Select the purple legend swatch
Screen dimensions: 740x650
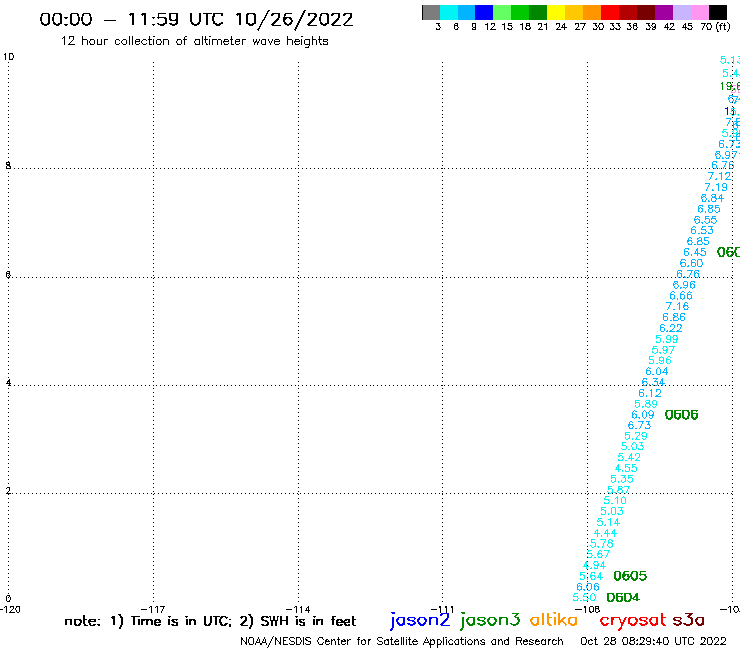click(x=664, y=12)
